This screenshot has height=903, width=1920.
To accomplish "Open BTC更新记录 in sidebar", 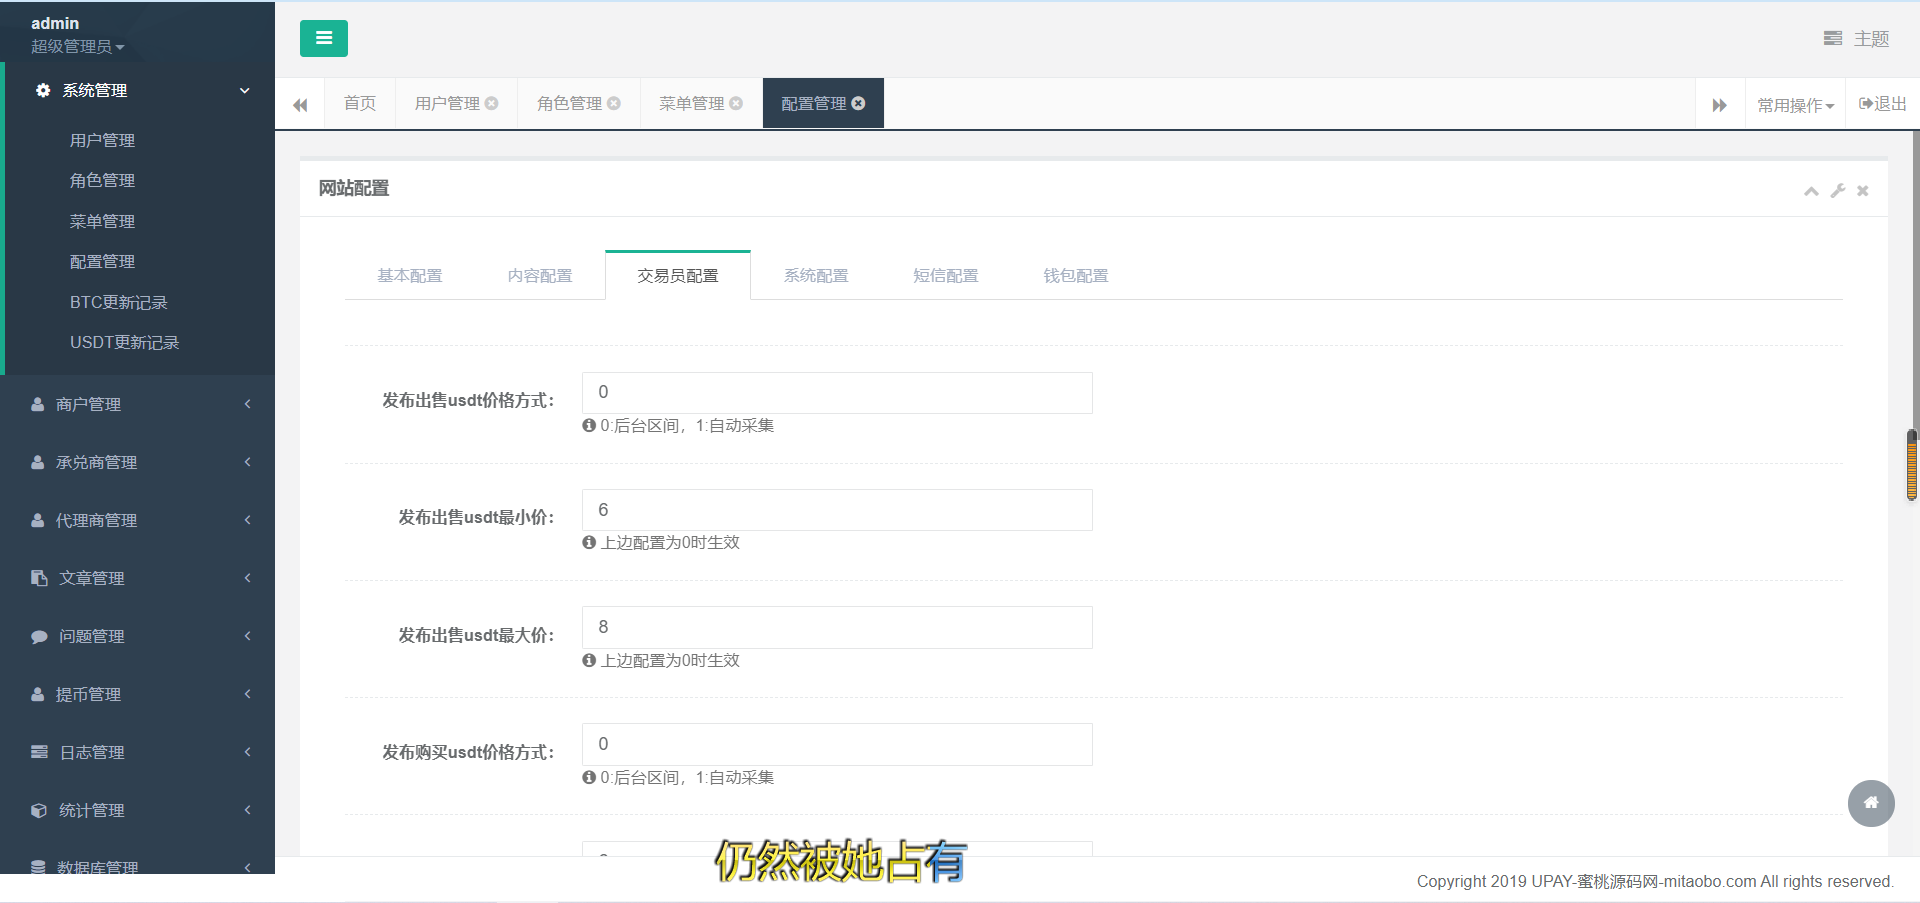I will [x=118, y=302].
